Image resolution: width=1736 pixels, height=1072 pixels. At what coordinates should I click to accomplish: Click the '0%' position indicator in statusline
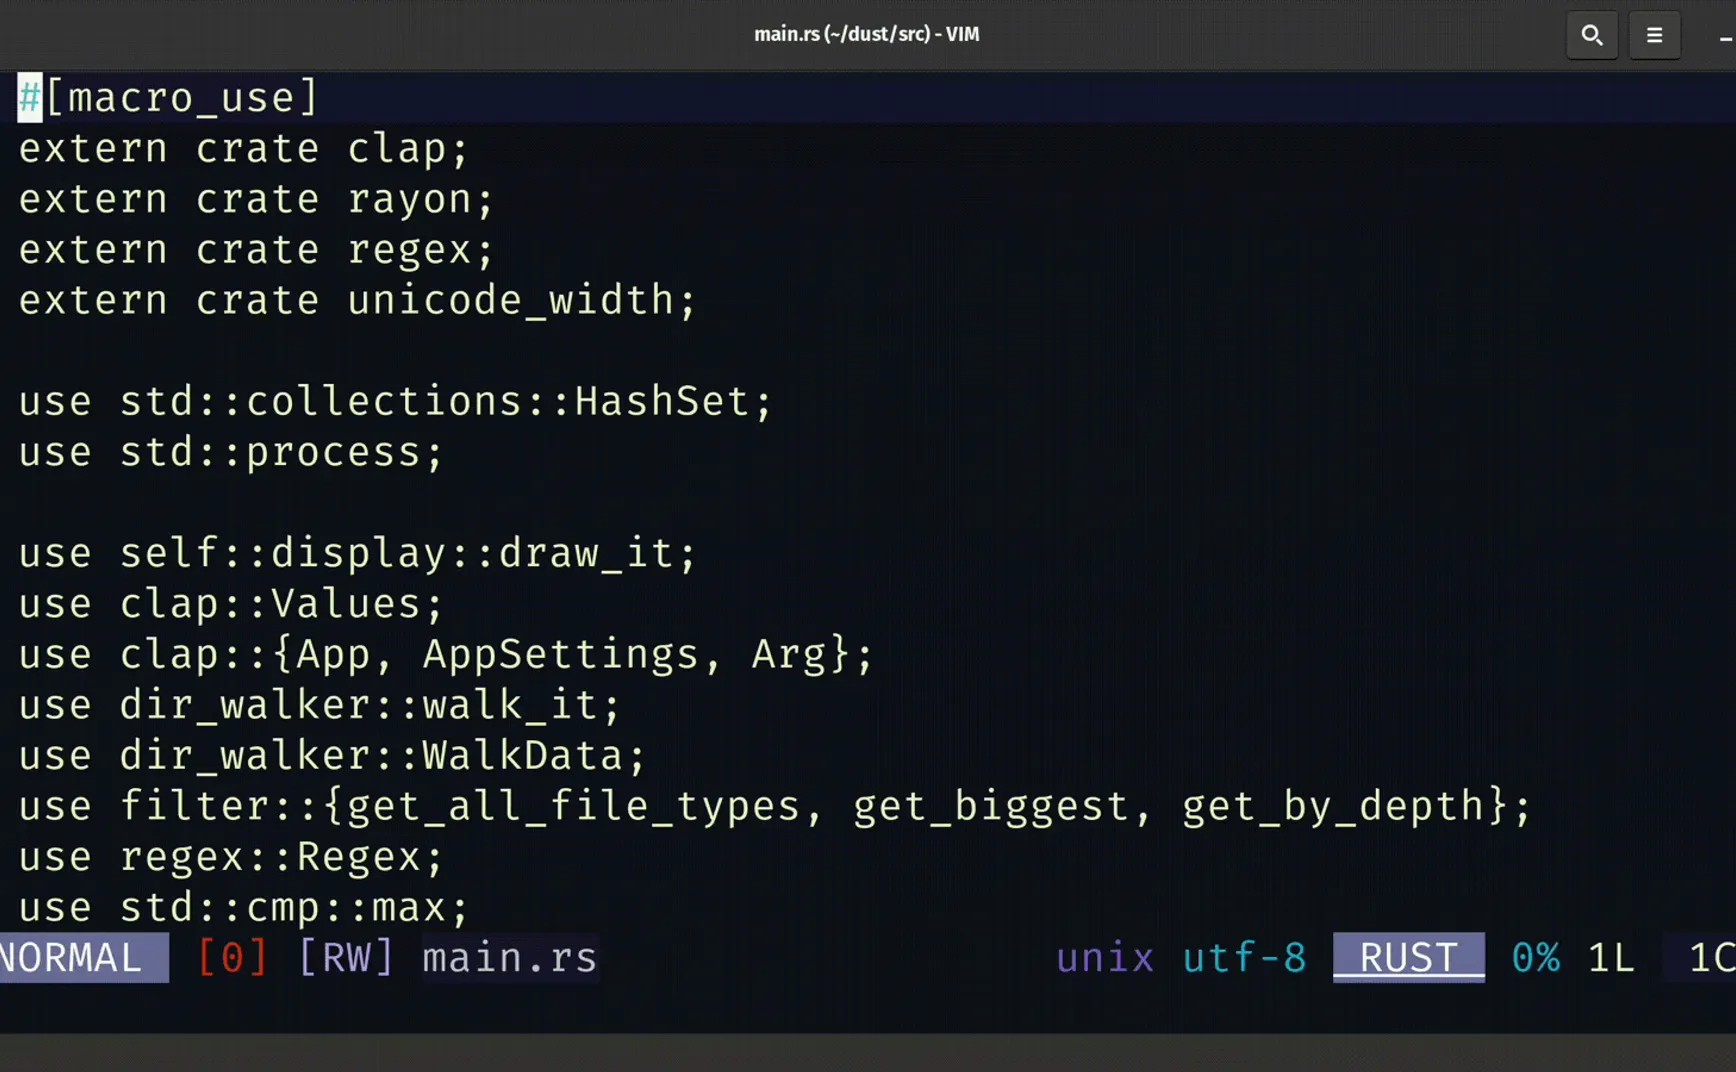coord(1535,958)
